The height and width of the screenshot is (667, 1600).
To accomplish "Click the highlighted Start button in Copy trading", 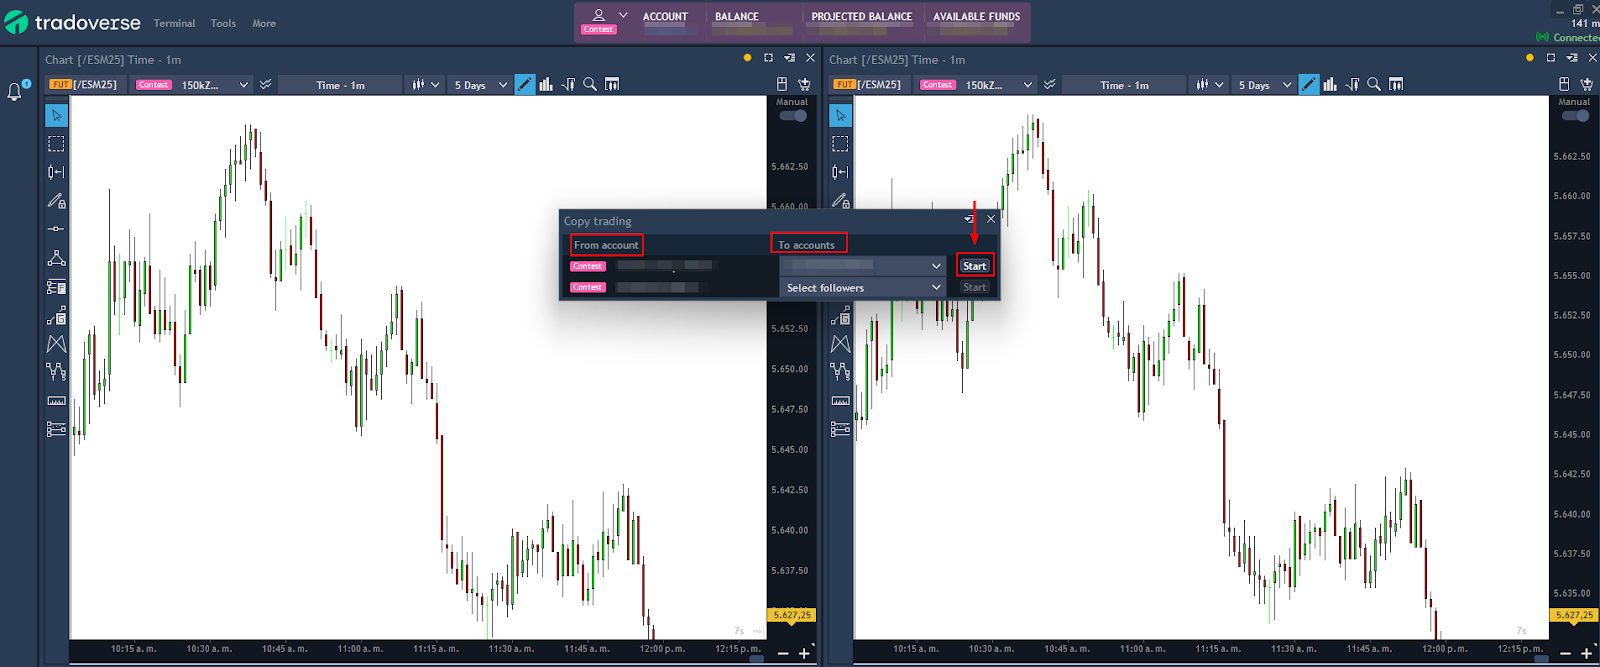I will tap(974, 266).
